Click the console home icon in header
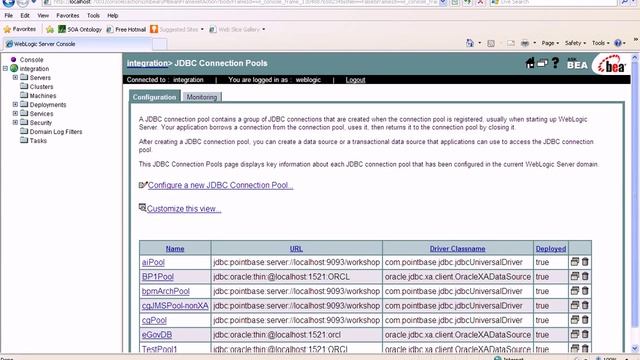Screen dimensions: 640x360 [x=530, y=63]
